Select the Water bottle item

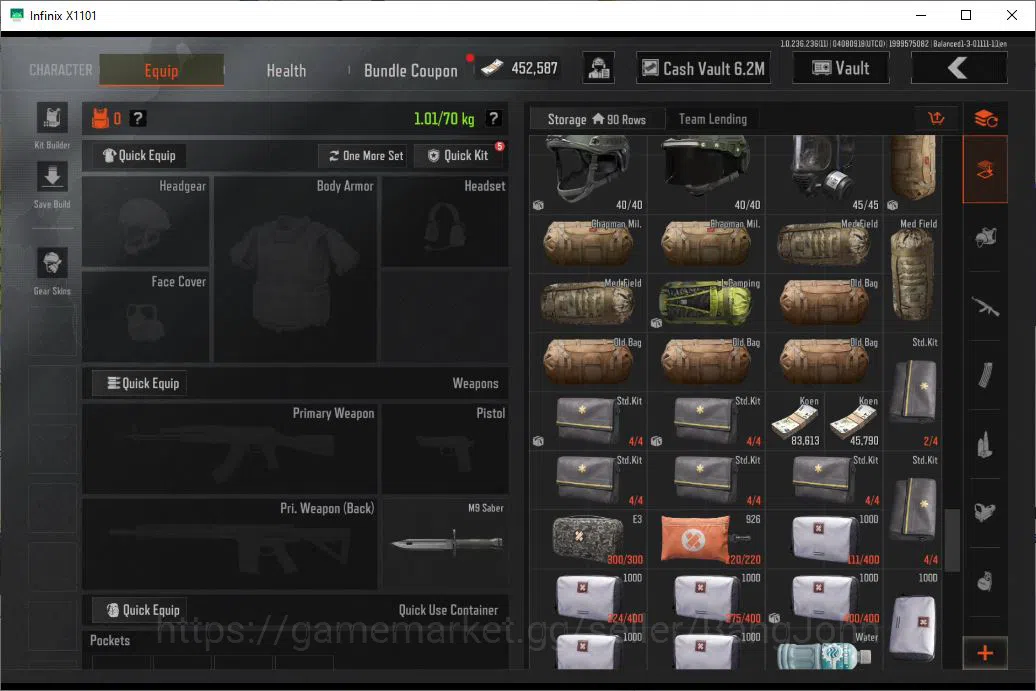click(x=824, y=649)
